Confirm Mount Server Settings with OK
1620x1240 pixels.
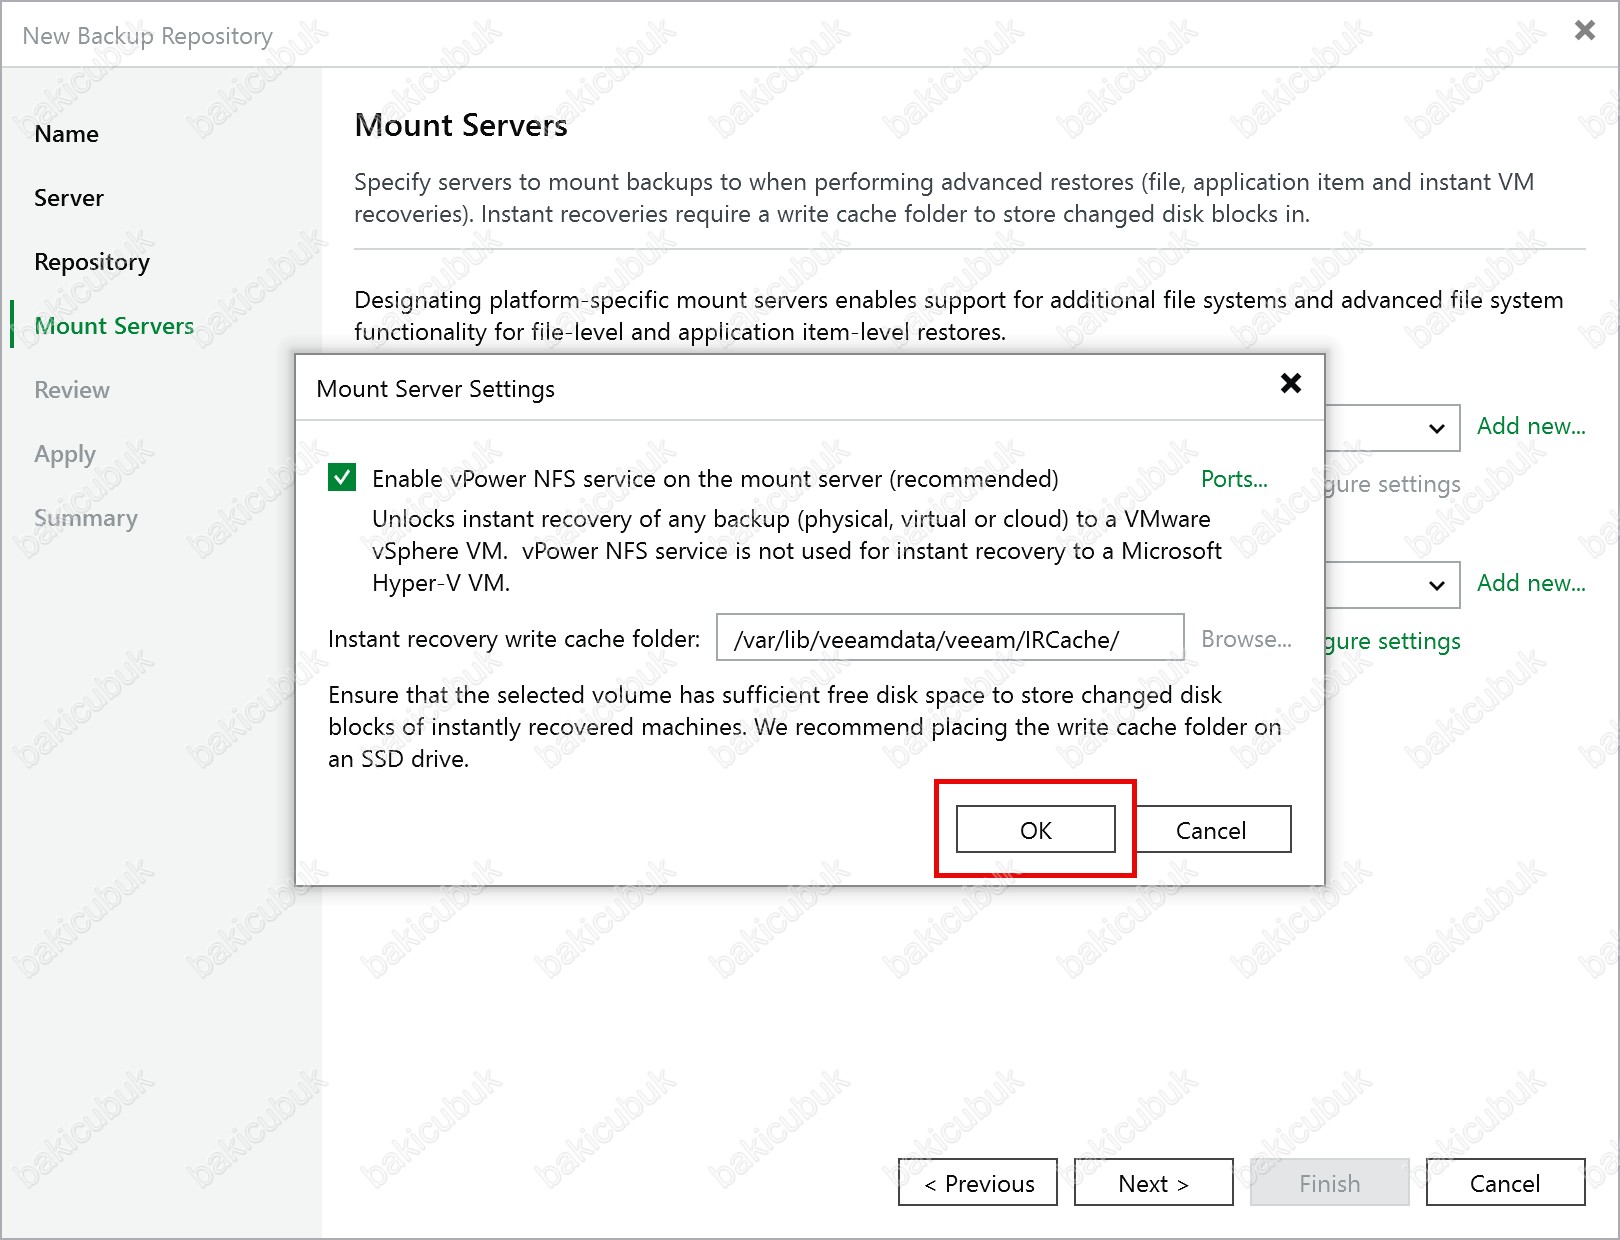click(1035, 830)
